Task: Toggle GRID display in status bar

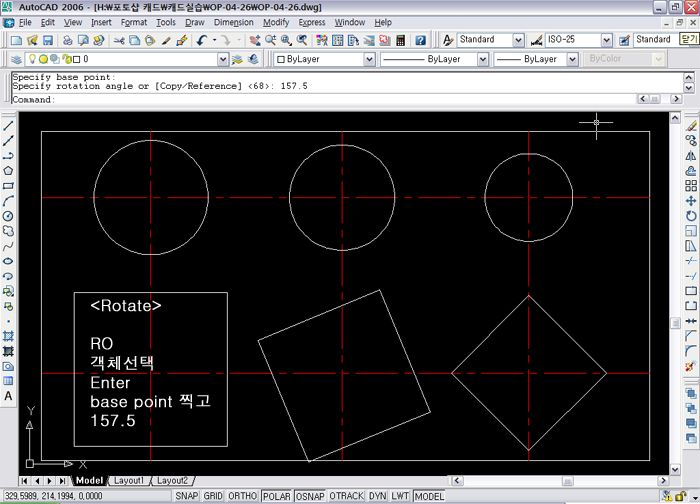Action: pos(213,496)
